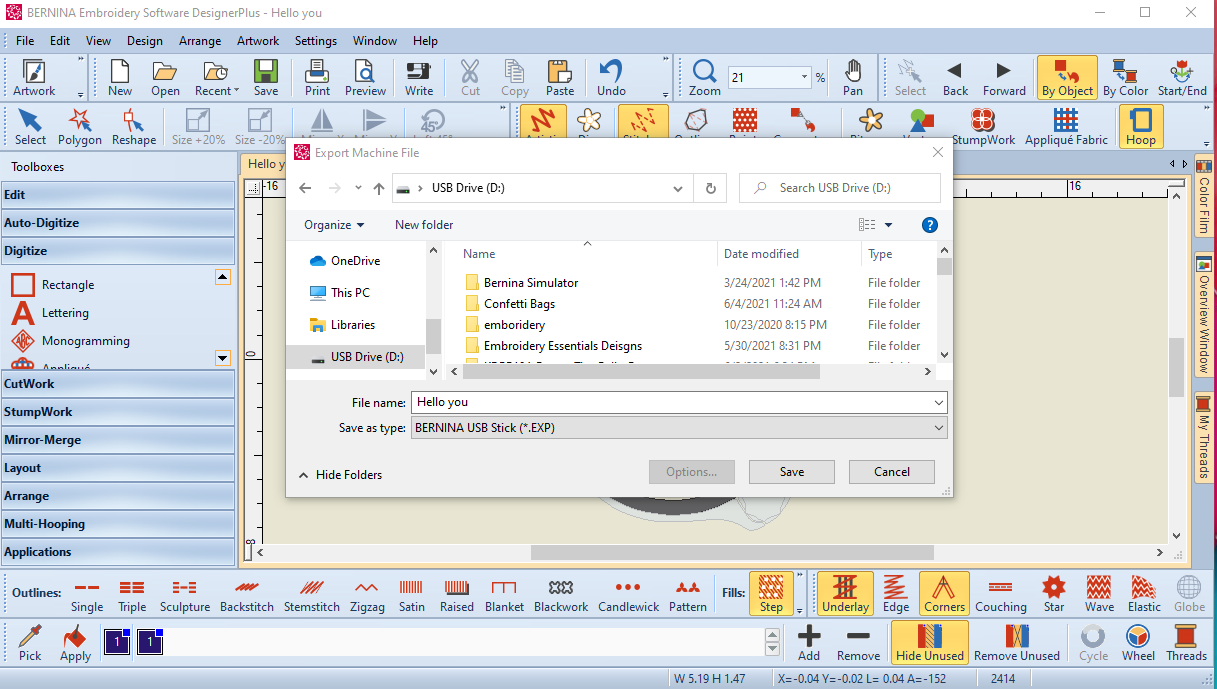Toggle Hide Unused colors
The image size is (1217, 689).
pos(930,643)
